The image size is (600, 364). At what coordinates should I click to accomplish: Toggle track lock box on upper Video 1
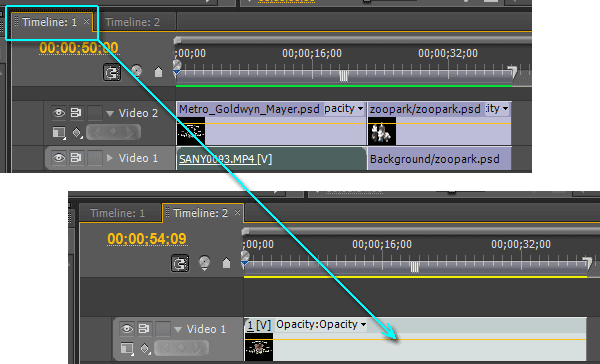(95, 158)
